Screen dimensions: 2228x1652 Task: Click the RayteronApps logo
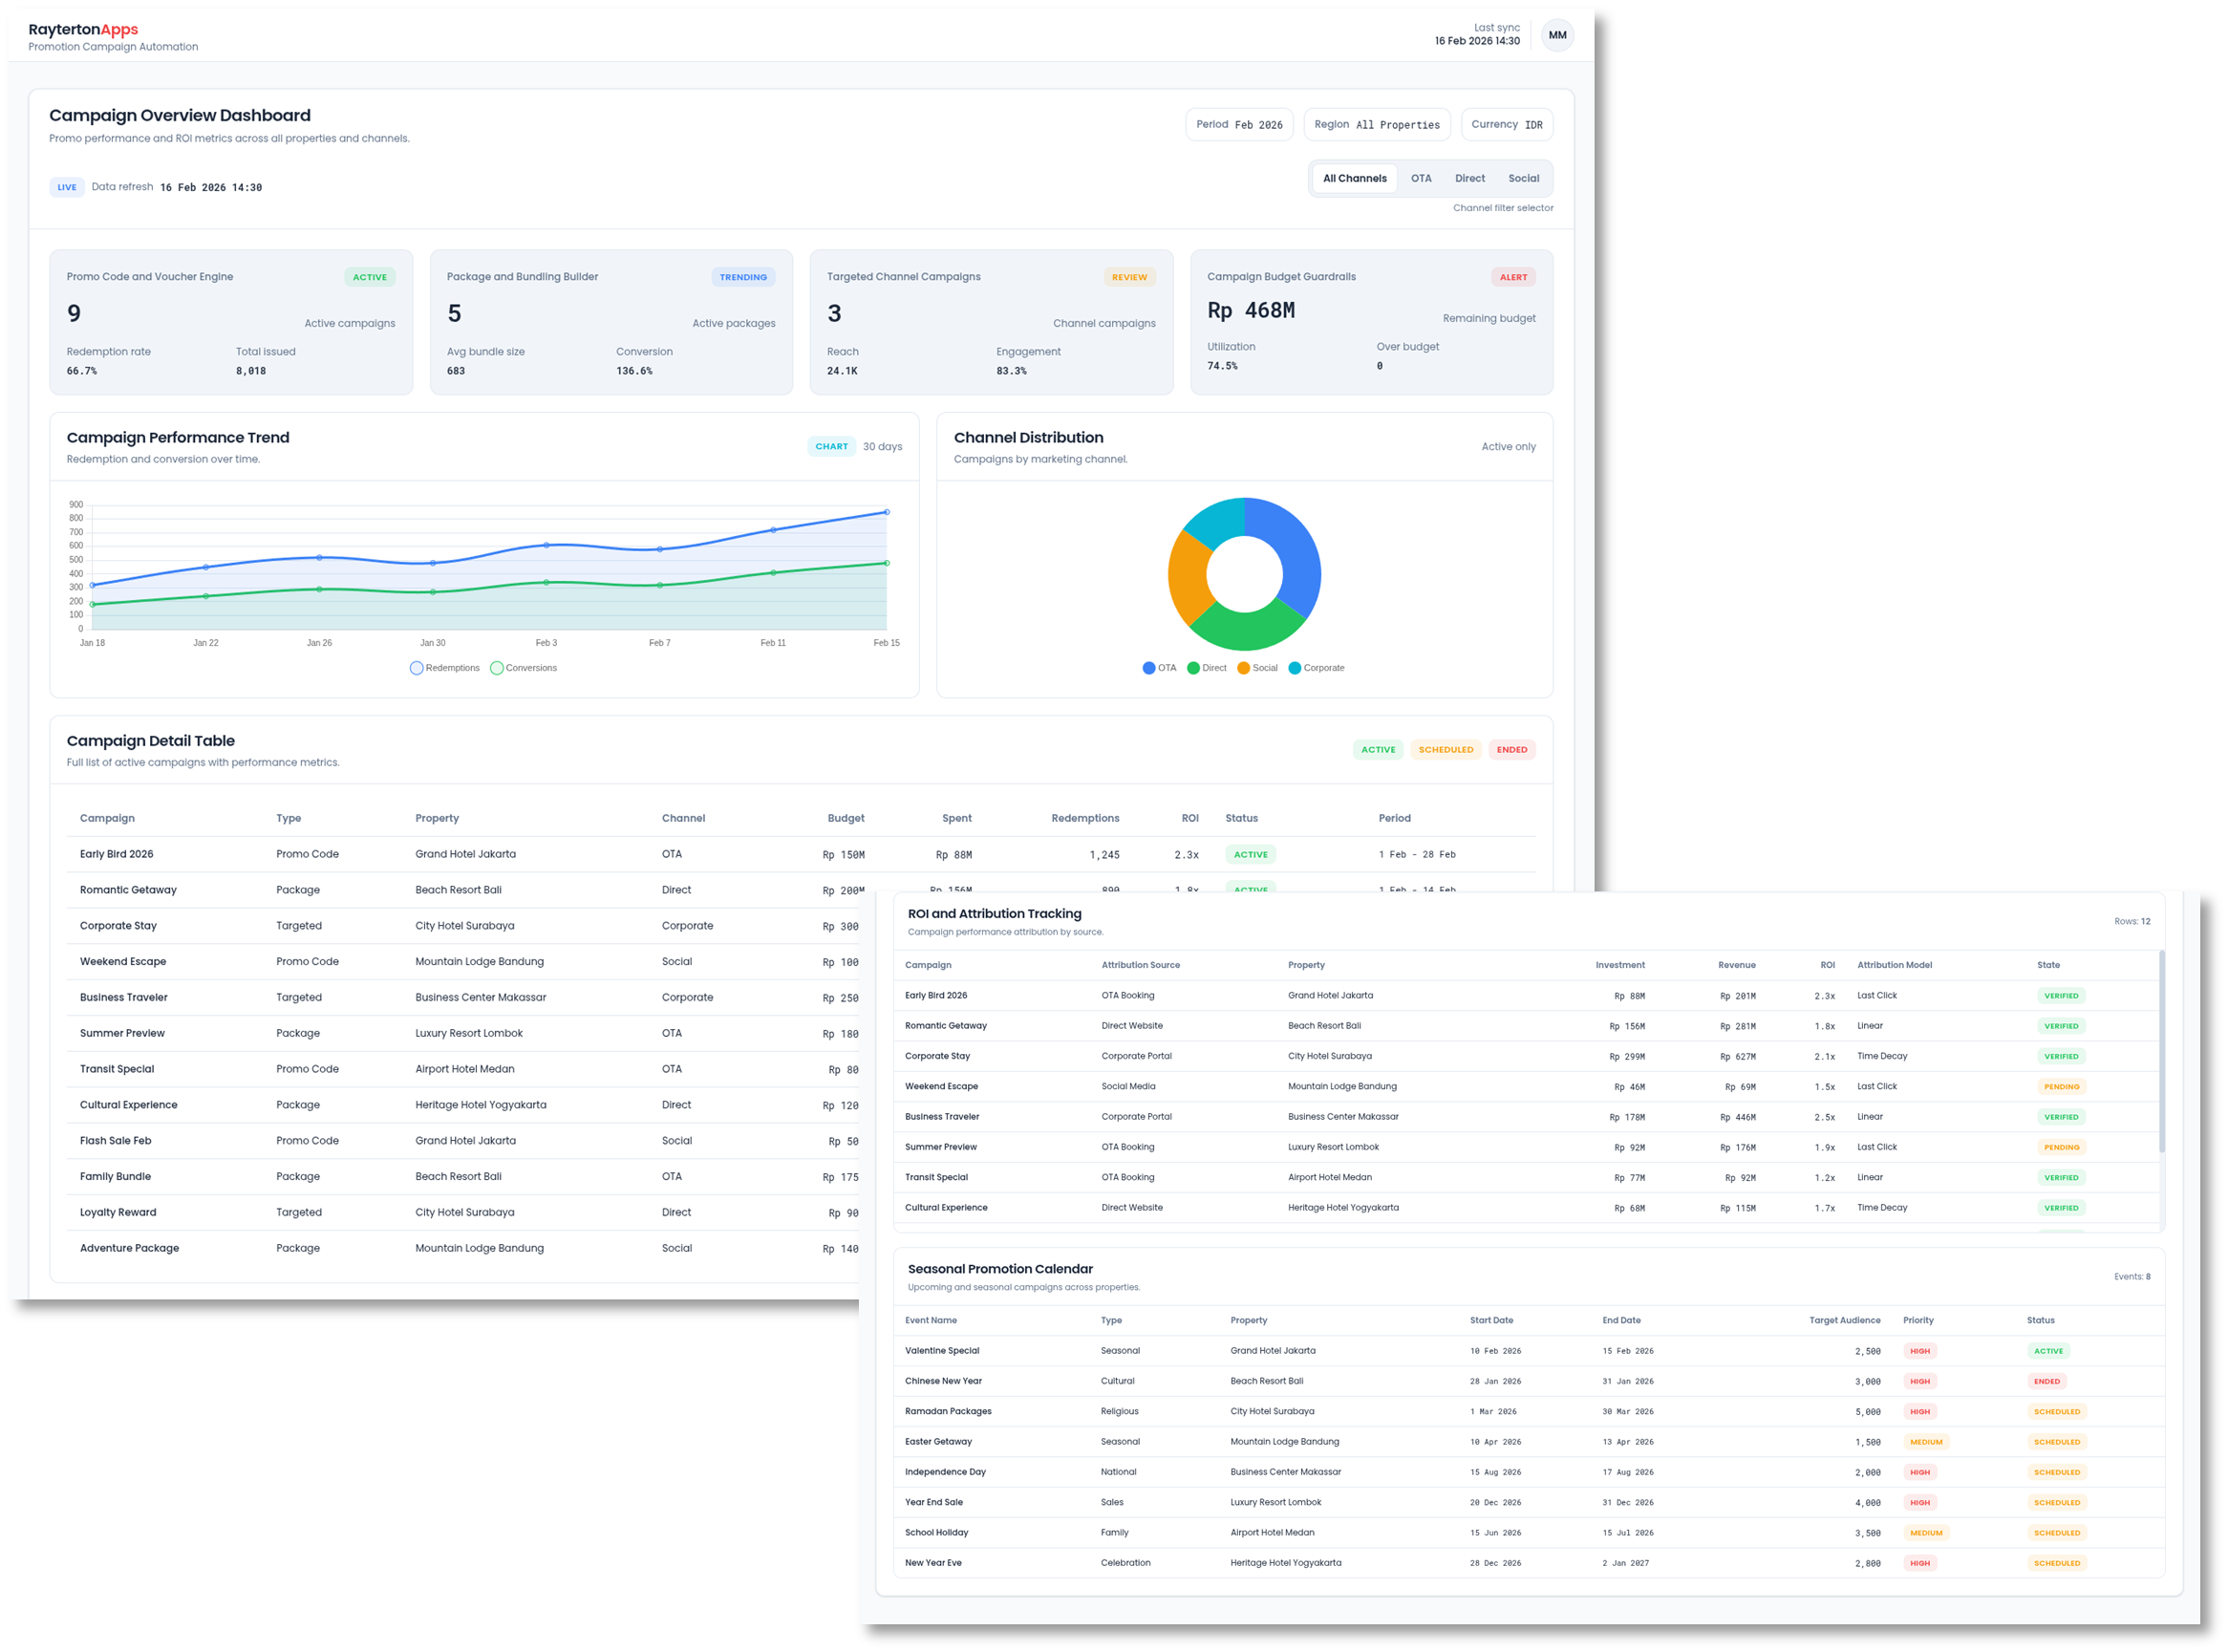84,29
